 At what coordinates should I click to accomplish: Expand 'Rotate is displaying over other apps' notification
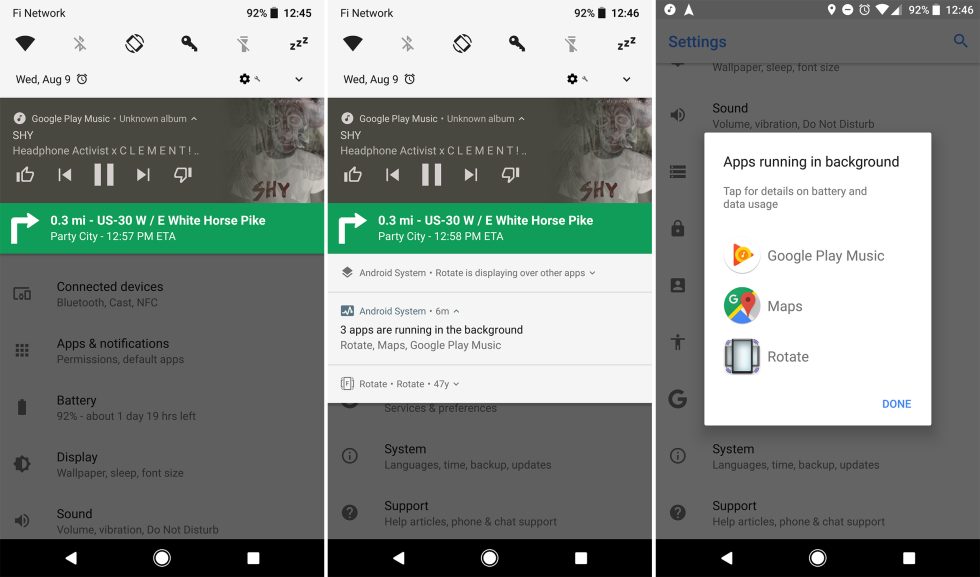[592, 273]
